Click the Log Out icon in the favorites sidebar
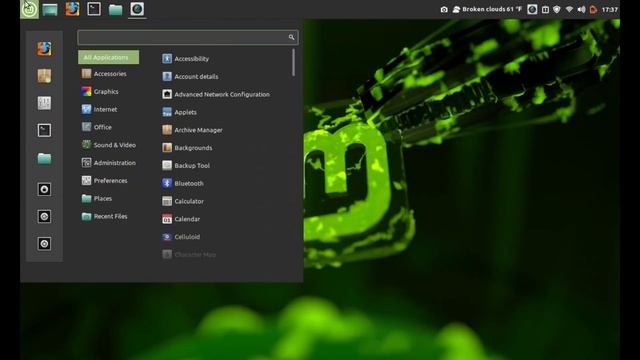The height and width of the screenshot is (360, 640). click(x=44, y=216)
